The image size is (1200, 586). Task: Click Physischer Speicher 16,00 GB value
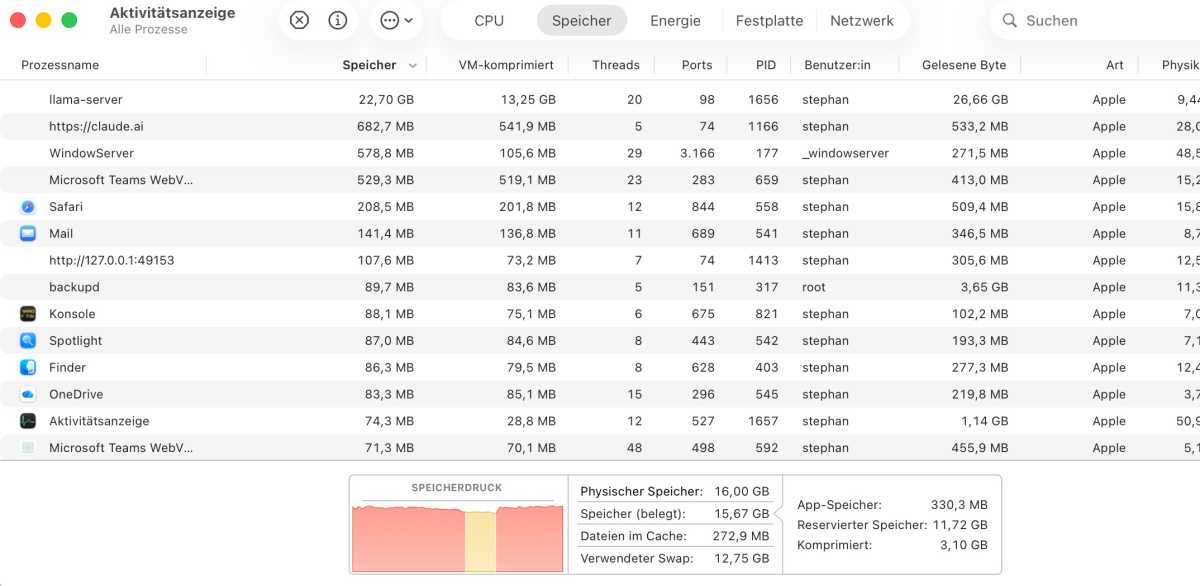point(741,492)
